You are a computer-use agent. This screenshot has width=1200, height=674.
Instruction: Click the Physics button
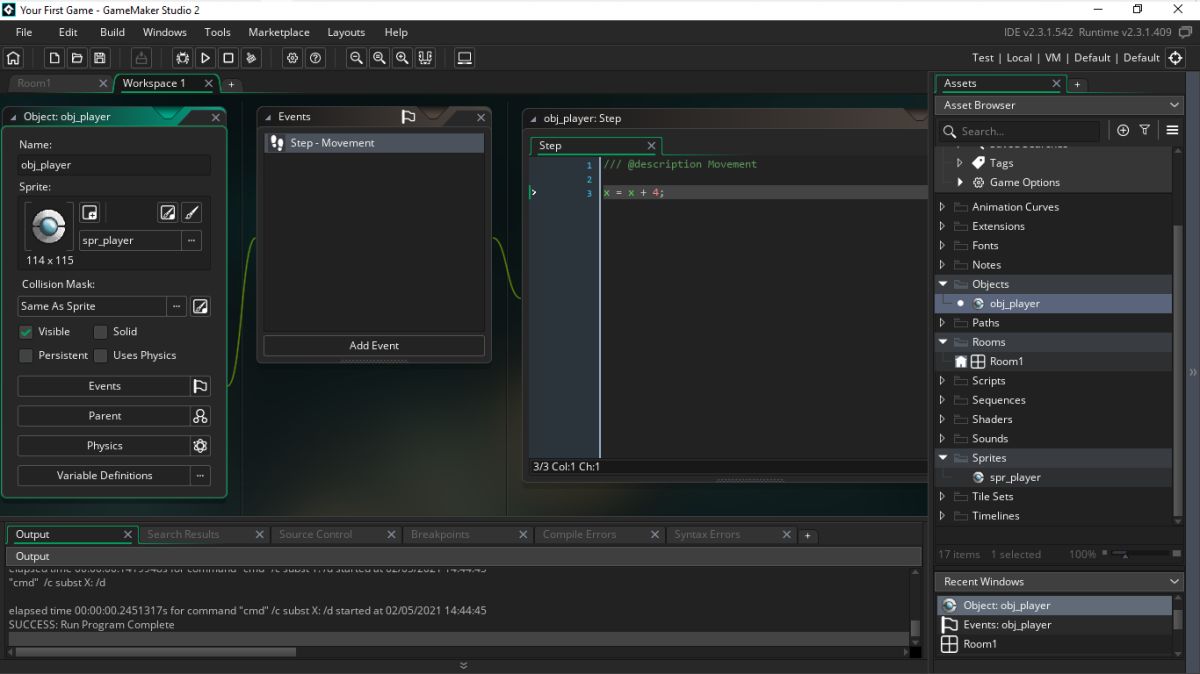104,446
